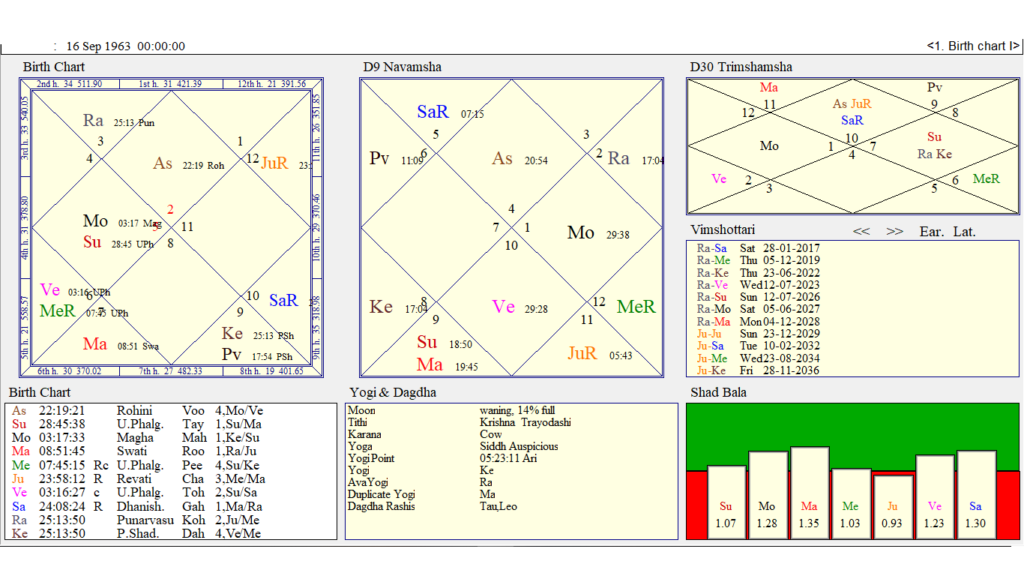
Task: Click the Moon row 'waning, 14% full'
Action: click(x=451, y=411)
